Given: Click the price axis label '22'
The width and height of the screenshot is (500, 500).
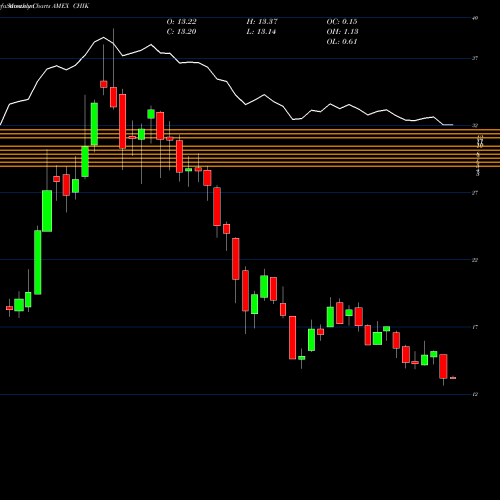Looking at the screenshot, I should 475,260.
